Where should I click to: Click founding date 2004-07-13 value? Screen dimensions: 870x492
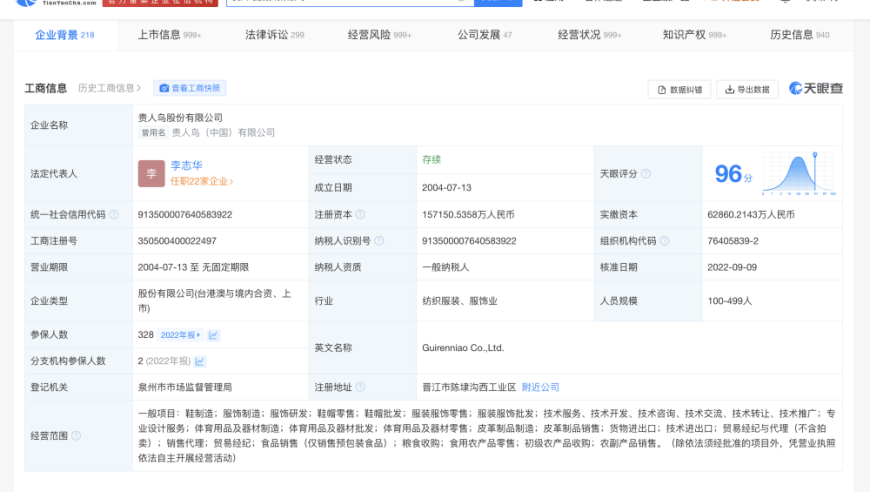pyautogui.click(x=447, y=187)
